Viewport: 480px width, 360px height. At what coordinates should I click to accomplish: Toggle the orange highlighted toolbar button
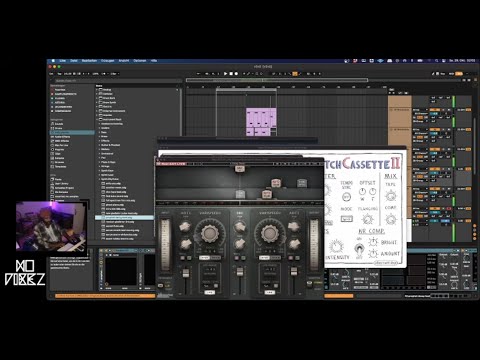(x=295, y=74)
